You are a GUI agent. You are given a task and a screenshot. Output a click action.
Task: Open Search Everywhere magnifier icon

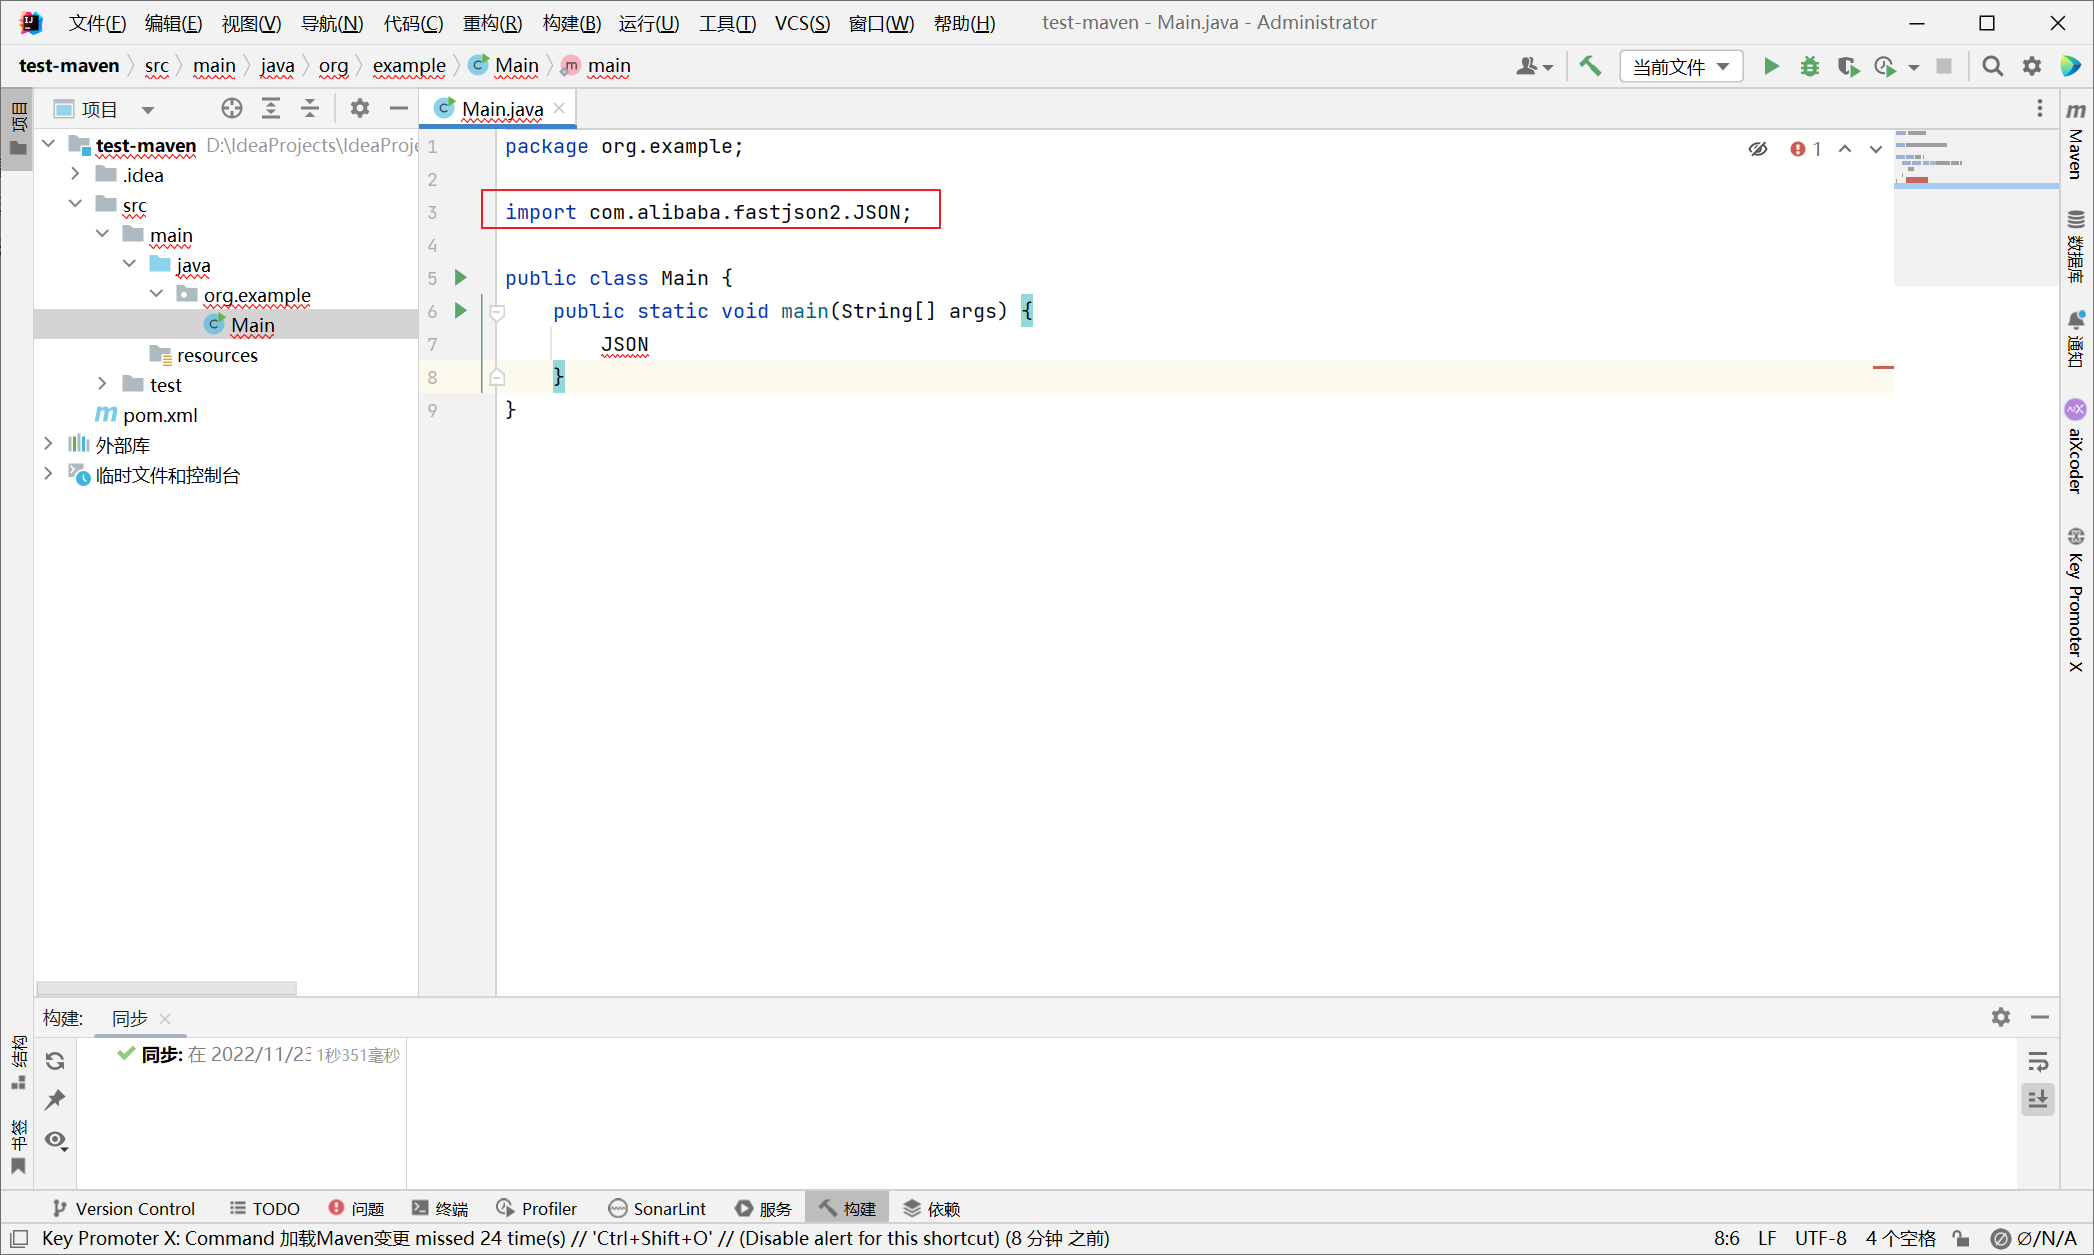[x=1992, y=67]
